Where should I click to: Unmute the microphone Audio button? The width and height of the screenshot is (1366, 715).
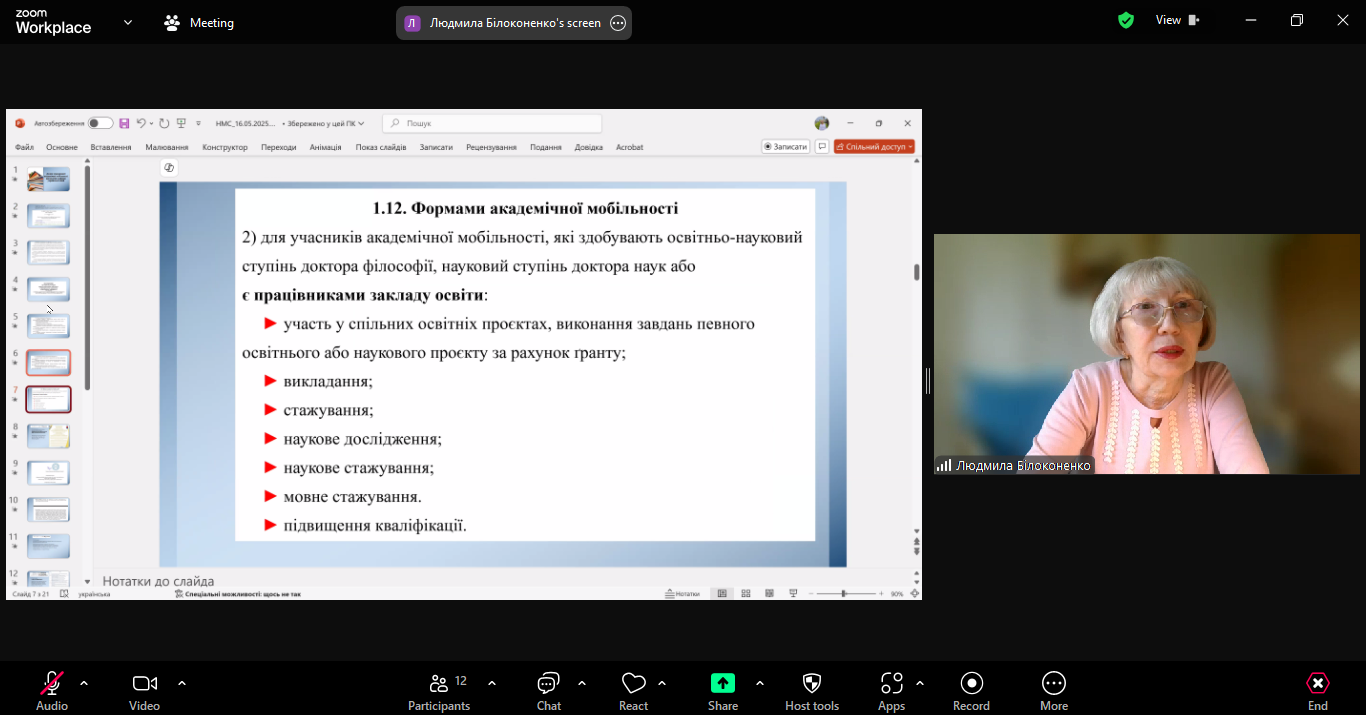52,689
